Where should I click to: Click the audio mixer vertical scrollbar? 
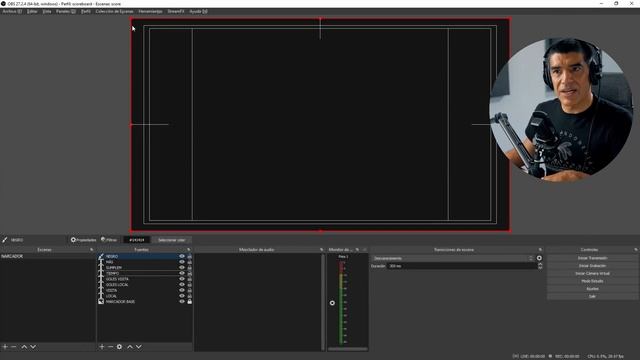323,302
